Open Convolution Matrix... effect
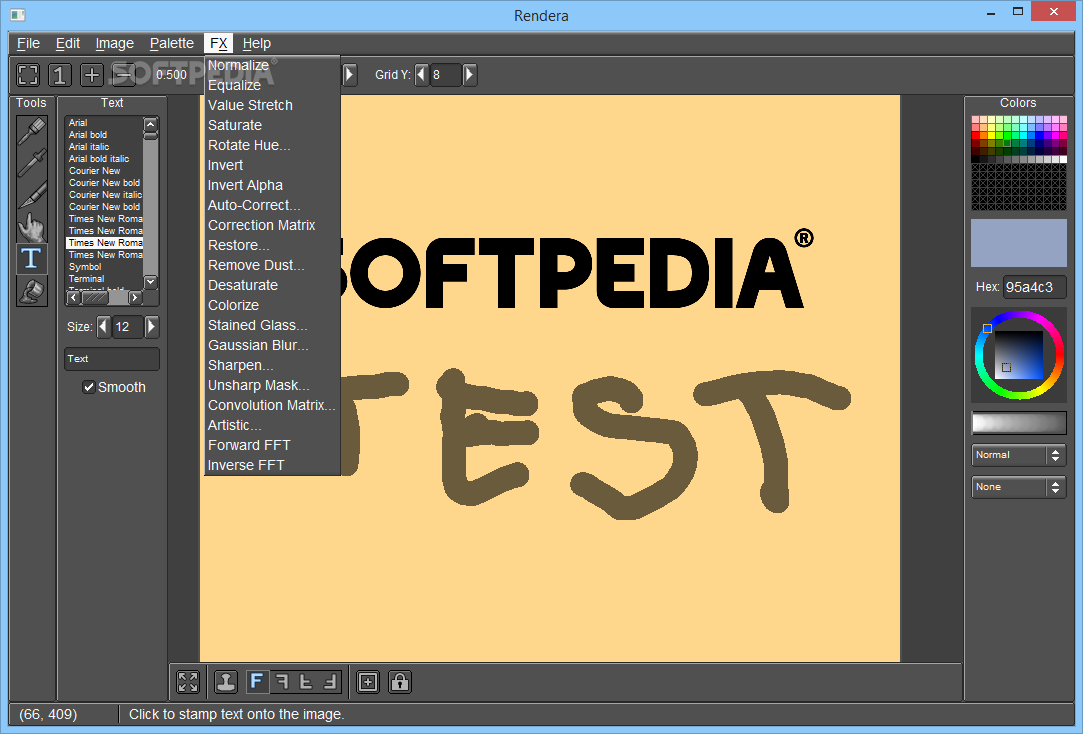The width and height of the screenshot is (1083, 734). coord(272,406)
